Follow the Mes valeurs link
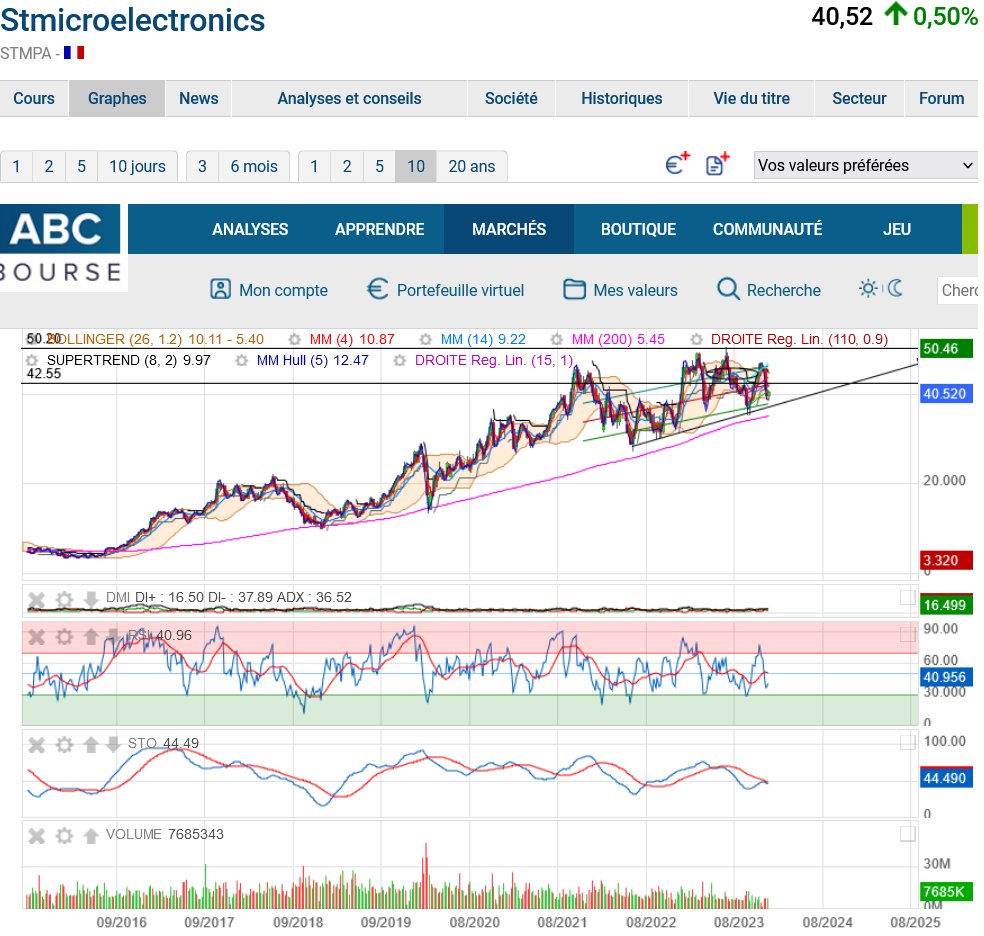Image resolution: width=984 pixels, height=936 pixels. [x=635, y=290]
